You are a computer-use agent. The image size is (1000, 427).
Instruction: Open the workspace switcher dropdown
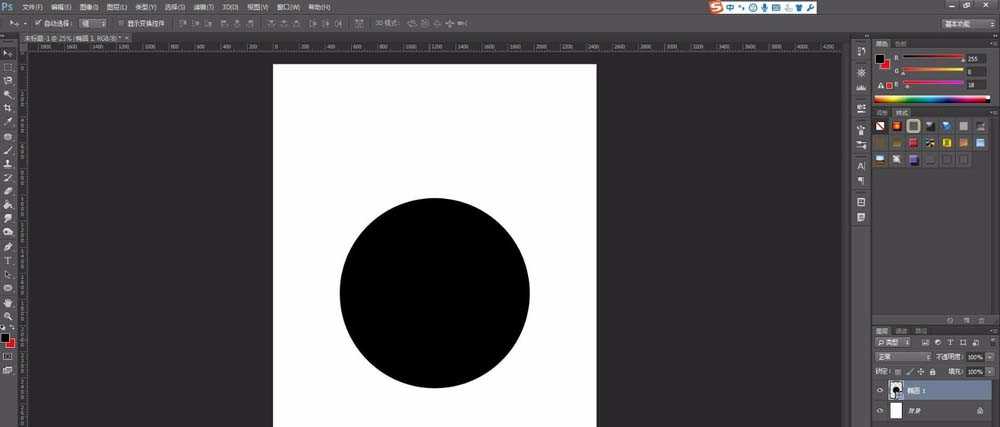pyautogui.click(x=968, y=22)
